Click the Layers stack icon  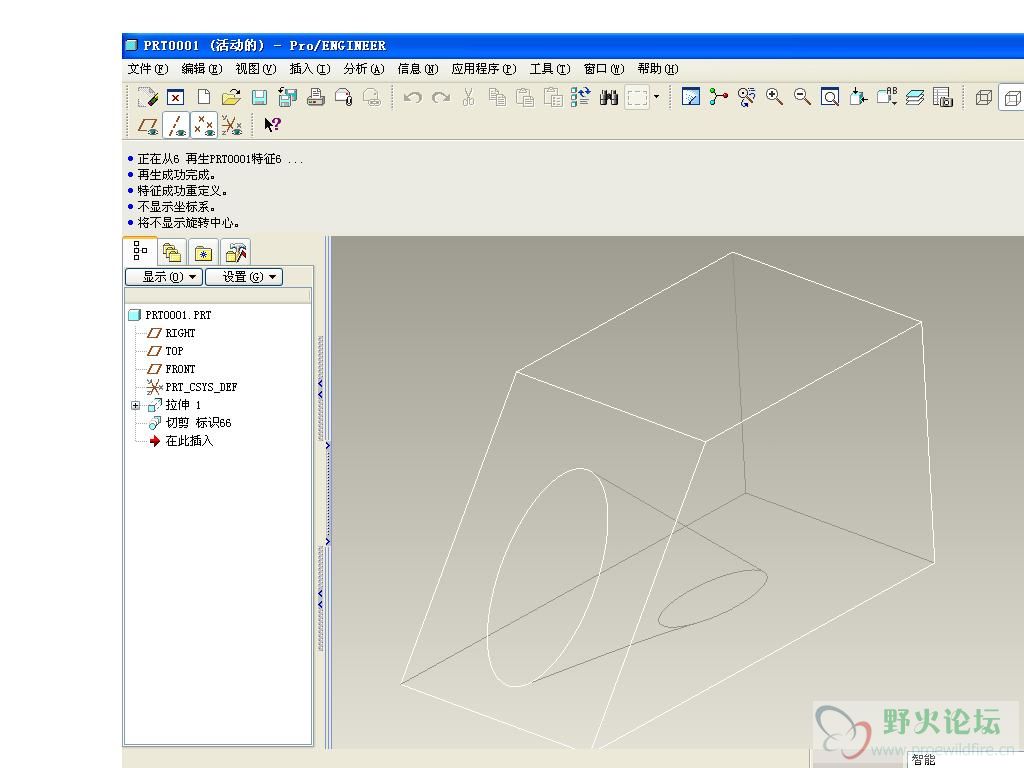point(914,97)
